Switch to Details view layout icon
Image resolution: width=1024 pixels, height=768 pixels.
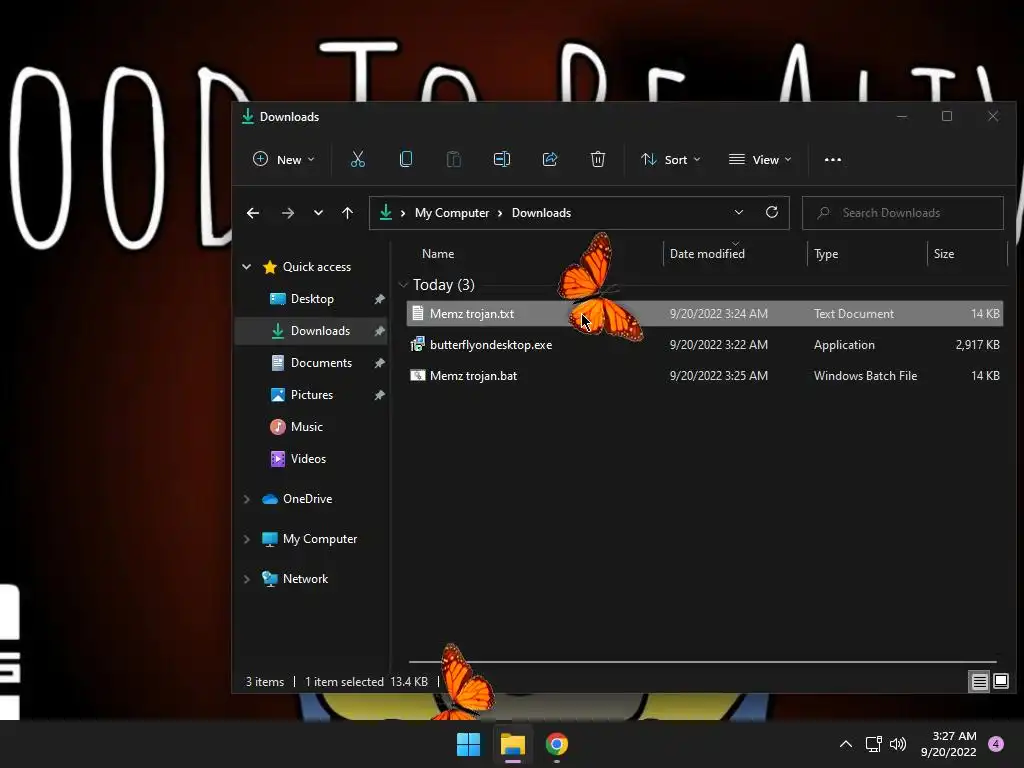980,682
